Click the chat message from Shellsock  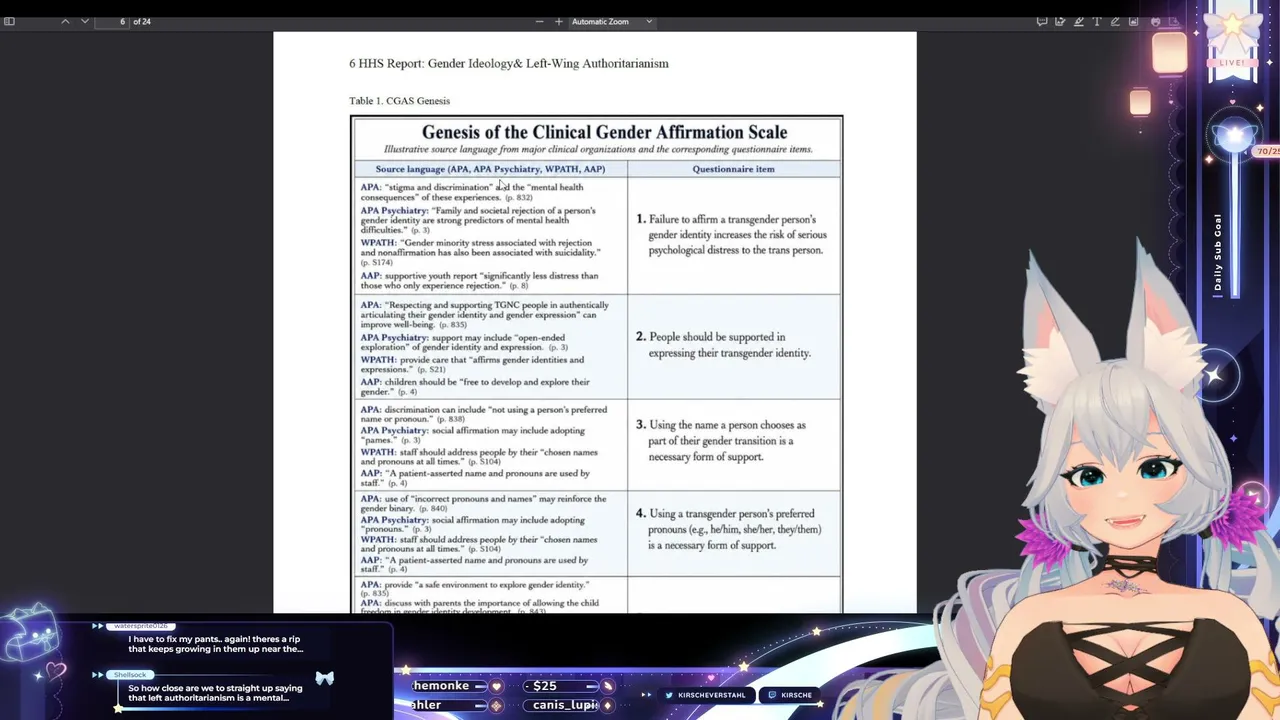pos(215,693)
